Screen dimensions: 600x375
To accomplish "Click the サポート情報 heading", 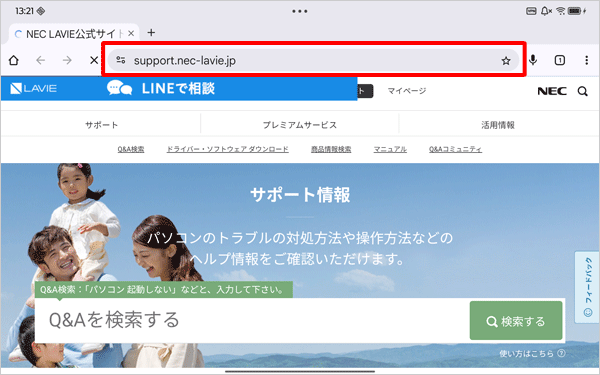I will click(x=300, y=194).
